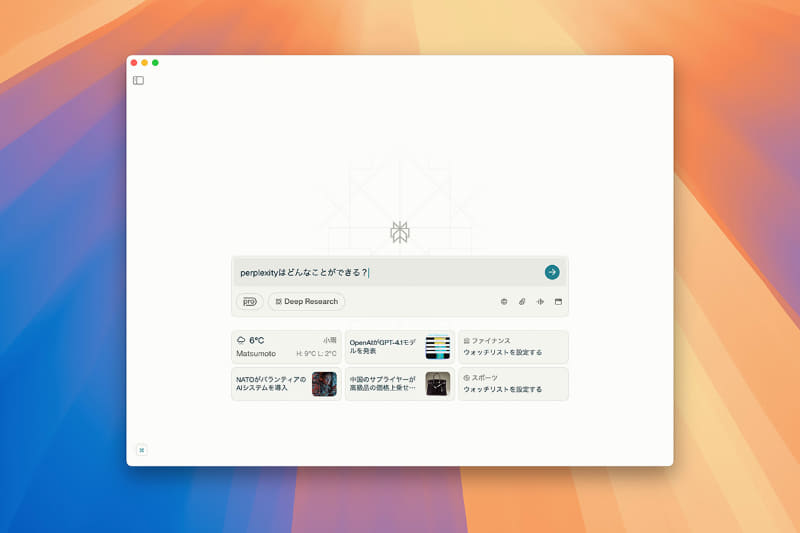Screen dimensions: 800x533
Task: Click the small icon at window's bottom-left corner
Action: tap(142, 450)
